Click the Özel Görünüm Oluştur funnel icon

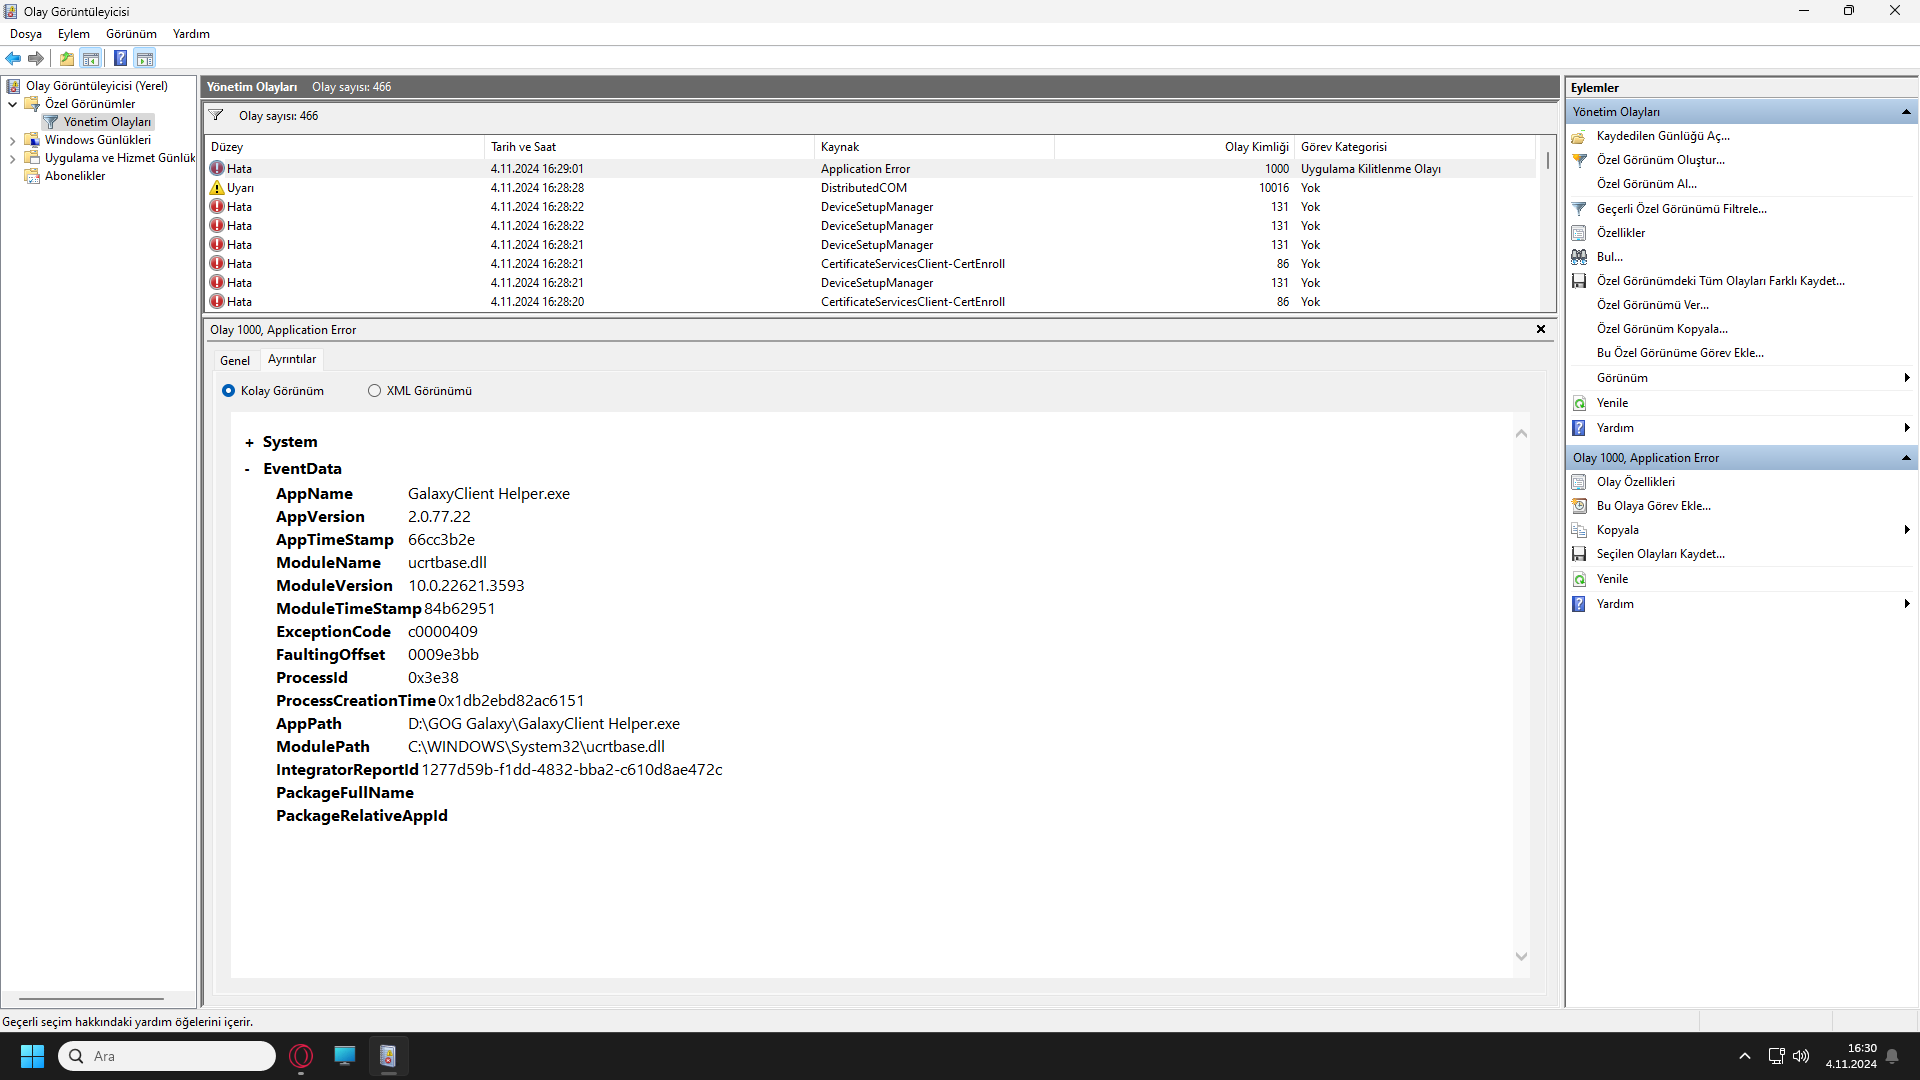1579,160
